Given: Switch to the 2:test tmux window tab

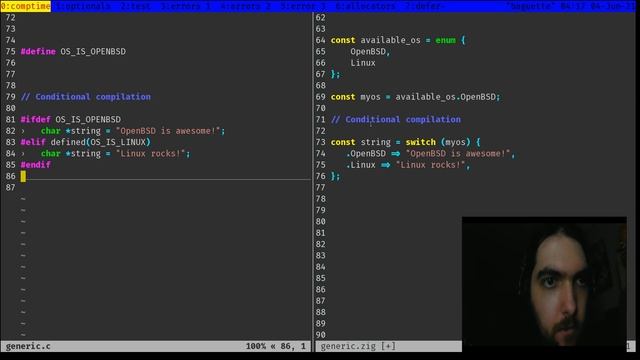Looking at the screenshot, I should [136, 6].
